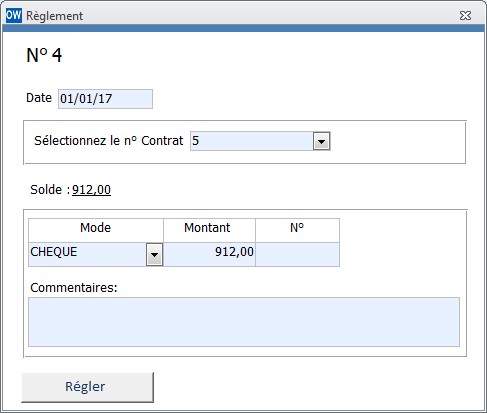Click the Montant column header
The width and height of the screenshot is (487, 413).
click(209, 230)
